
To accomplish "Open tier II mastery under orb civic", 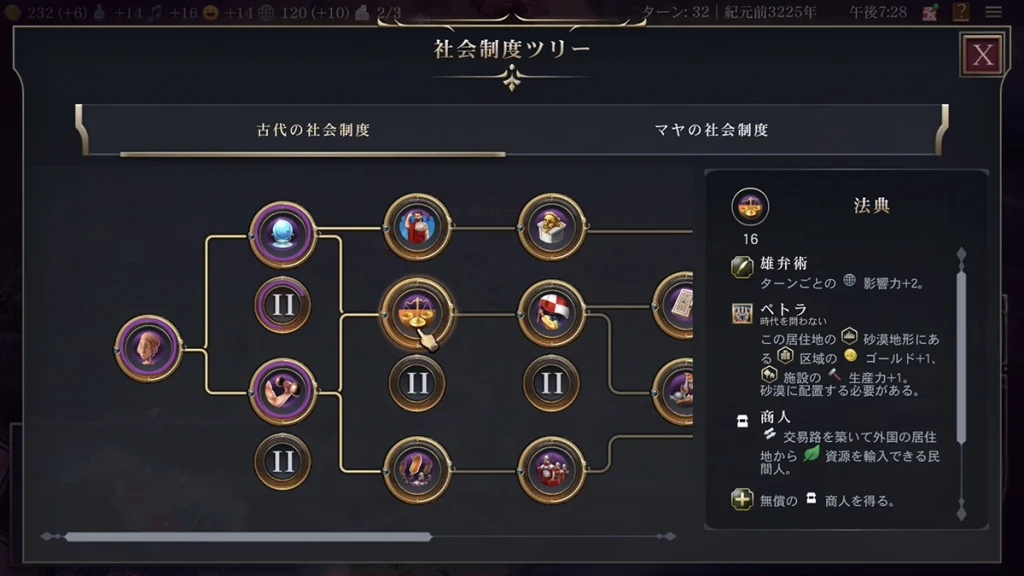I will 282,304.
